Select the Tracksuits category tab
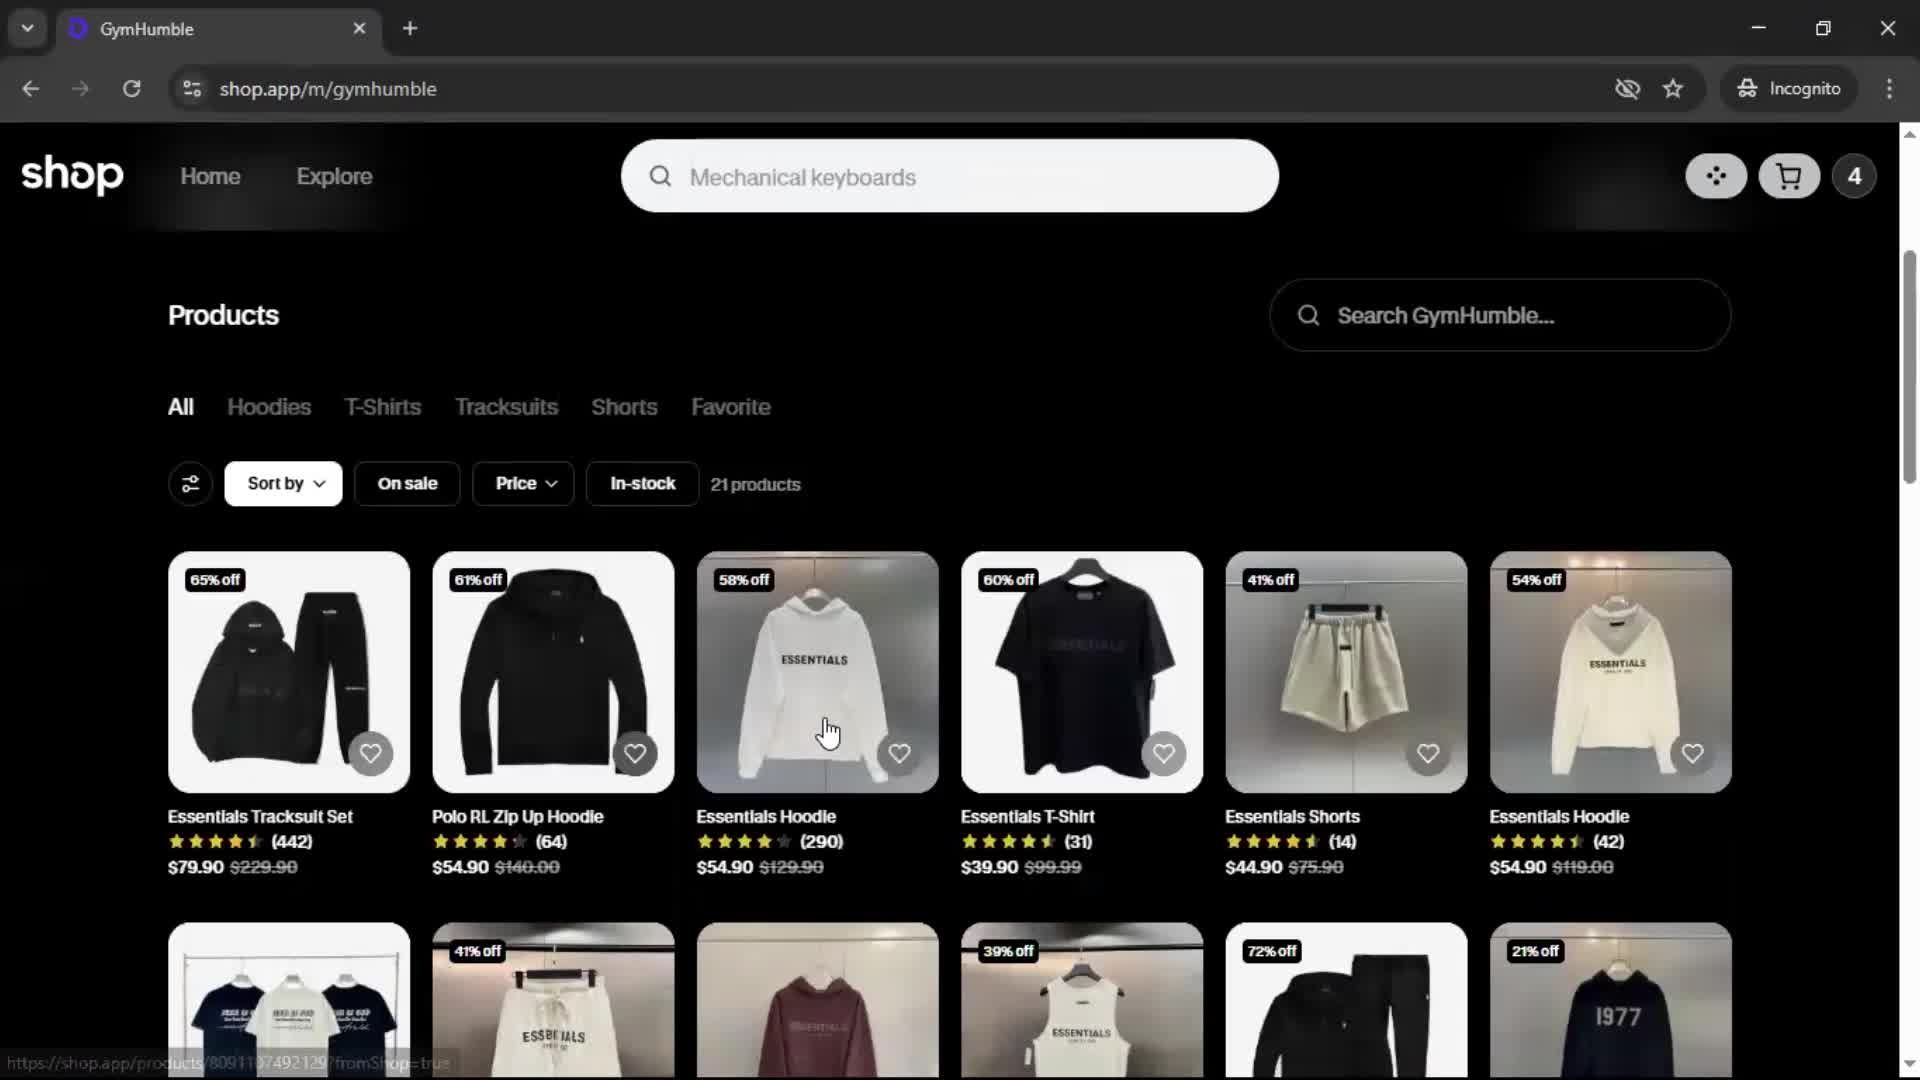 tap(506, 407)
